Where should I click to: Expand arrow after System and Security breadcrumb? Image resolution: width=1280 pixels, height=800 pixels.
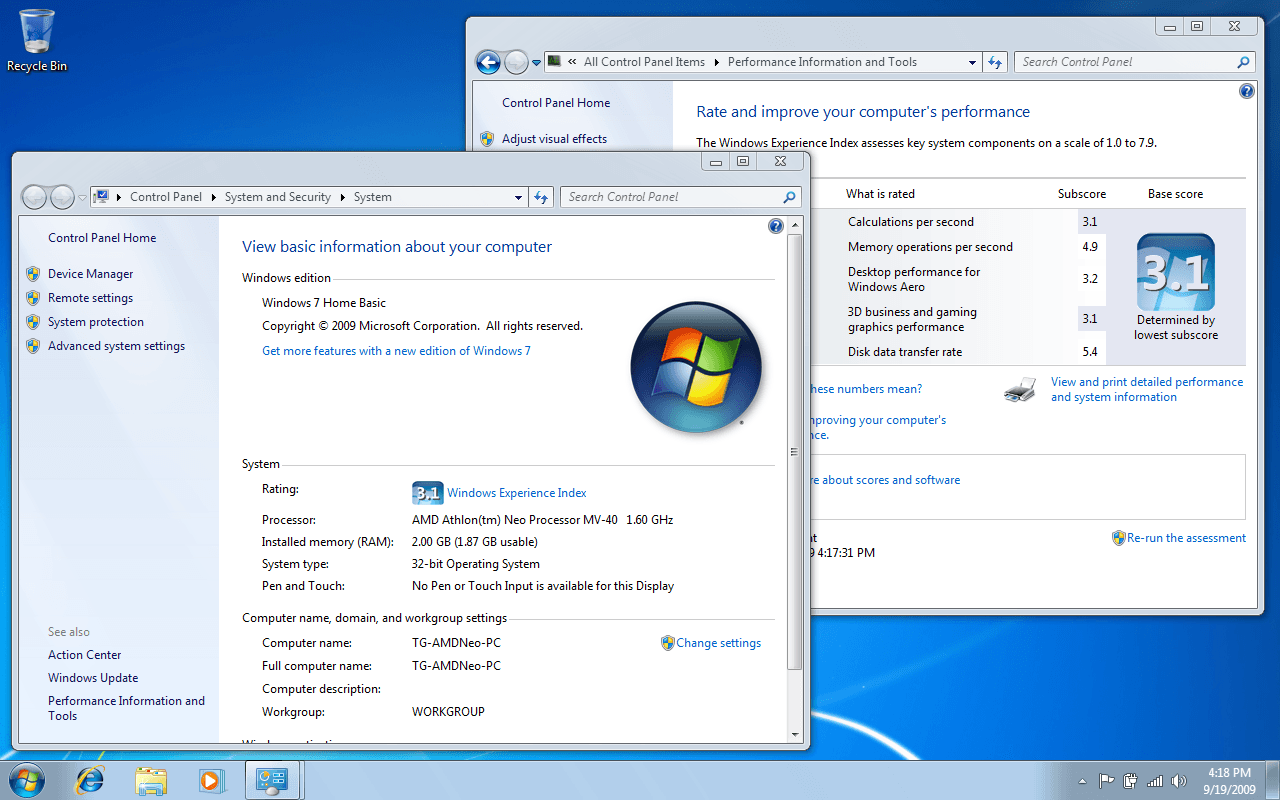click(343, 197)
